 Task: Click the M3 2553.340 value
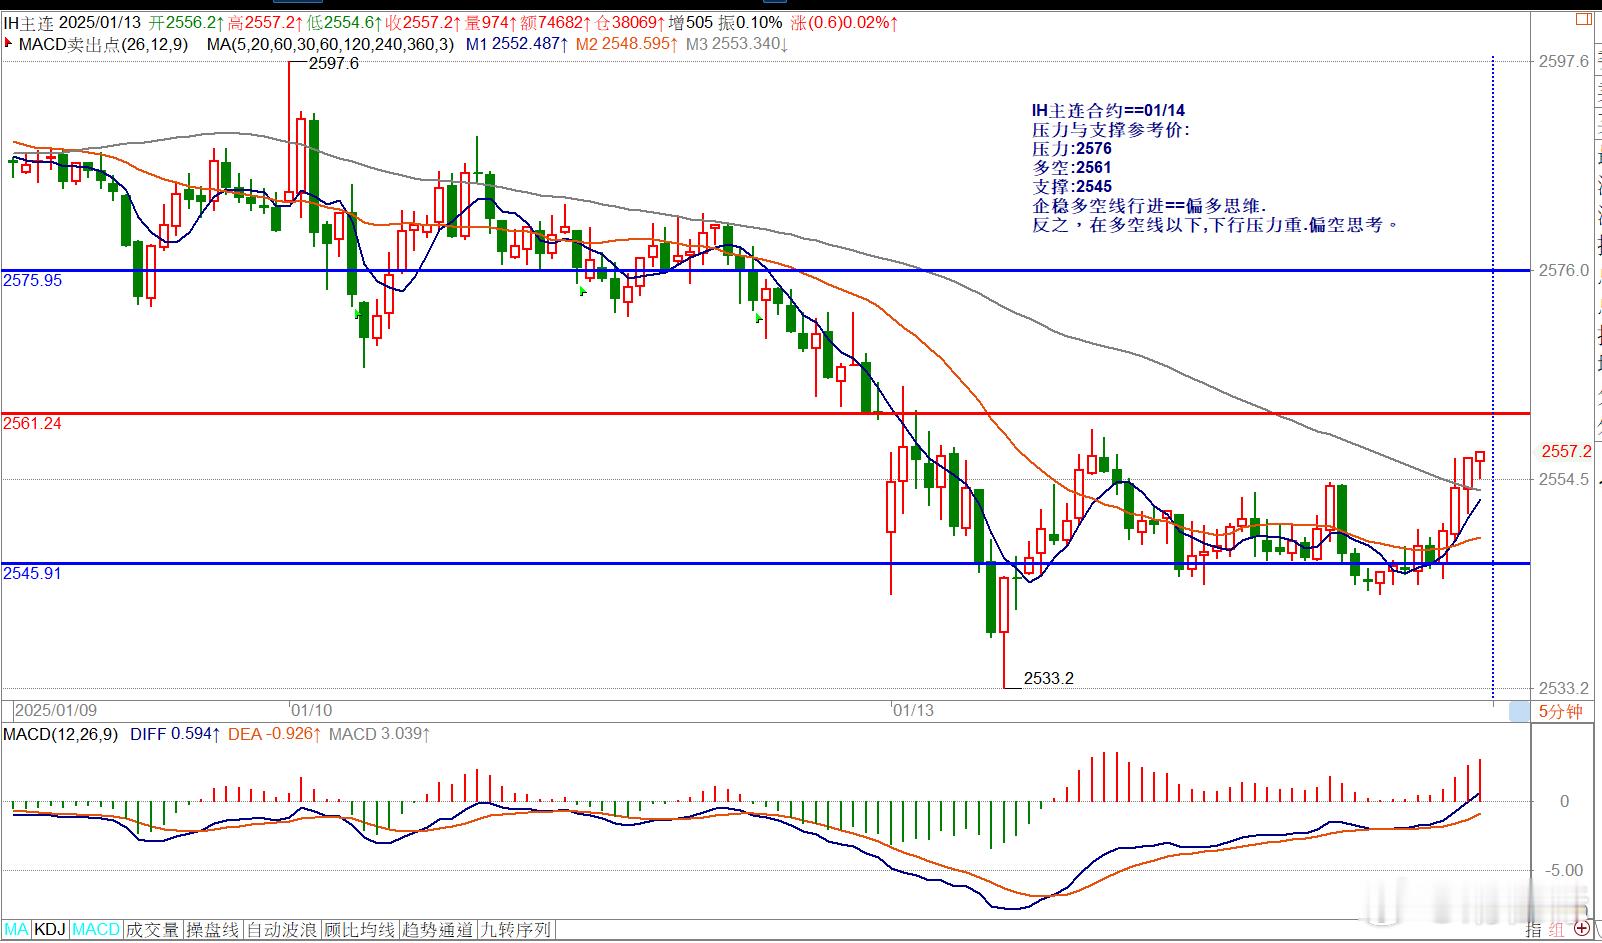[737, 44]
